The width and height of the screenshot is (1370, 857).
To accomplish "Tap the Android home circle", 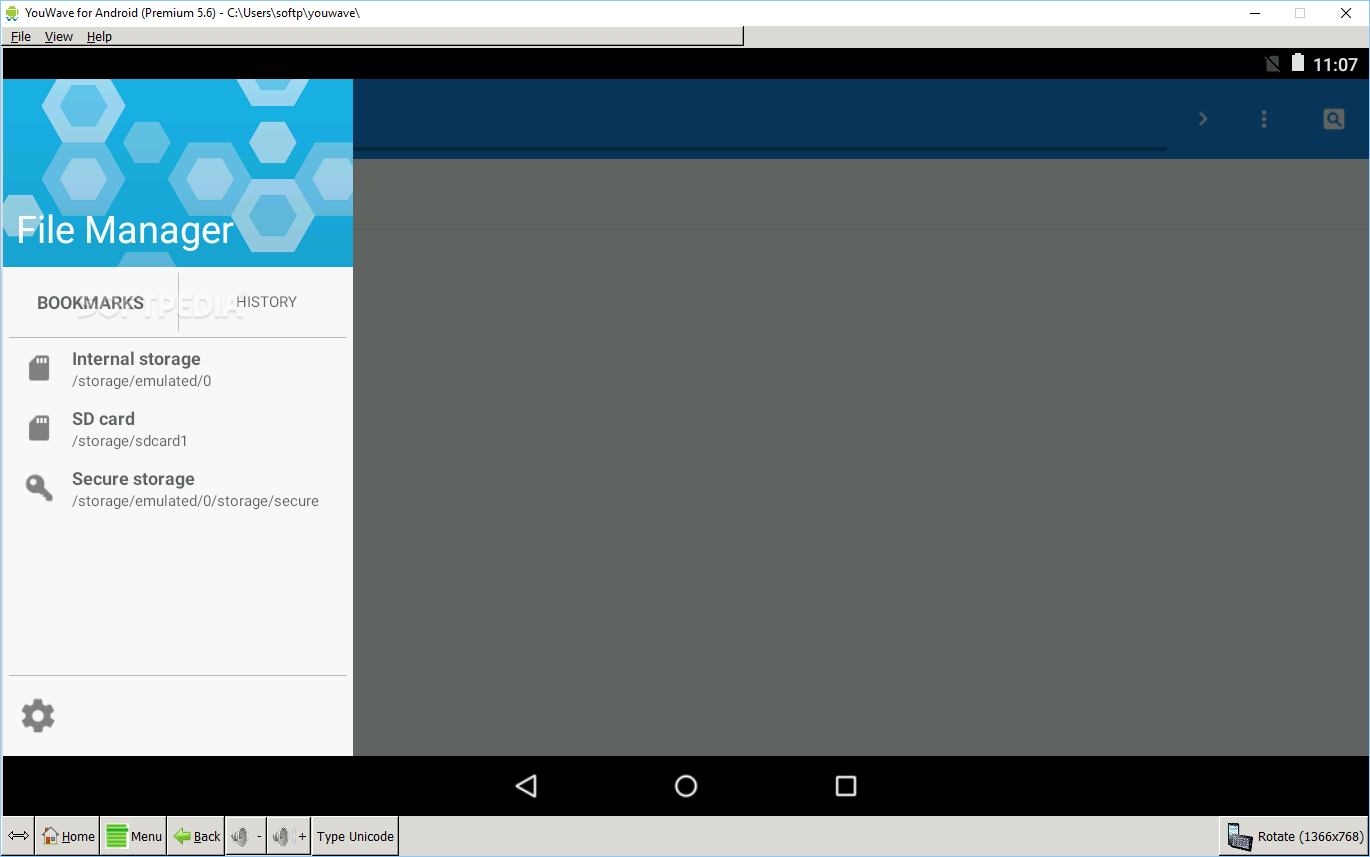I will [686, 786].
